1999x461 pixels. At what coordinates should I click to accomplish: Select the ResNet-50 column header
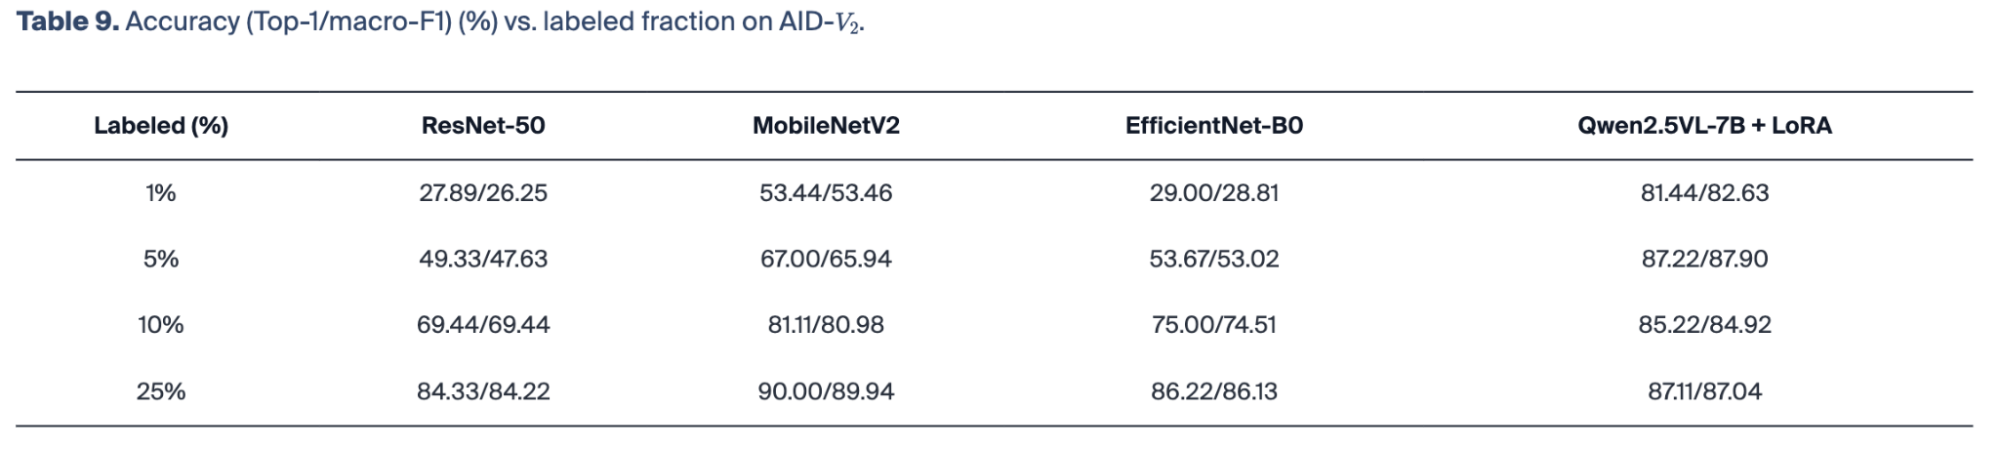coord(483,126)
